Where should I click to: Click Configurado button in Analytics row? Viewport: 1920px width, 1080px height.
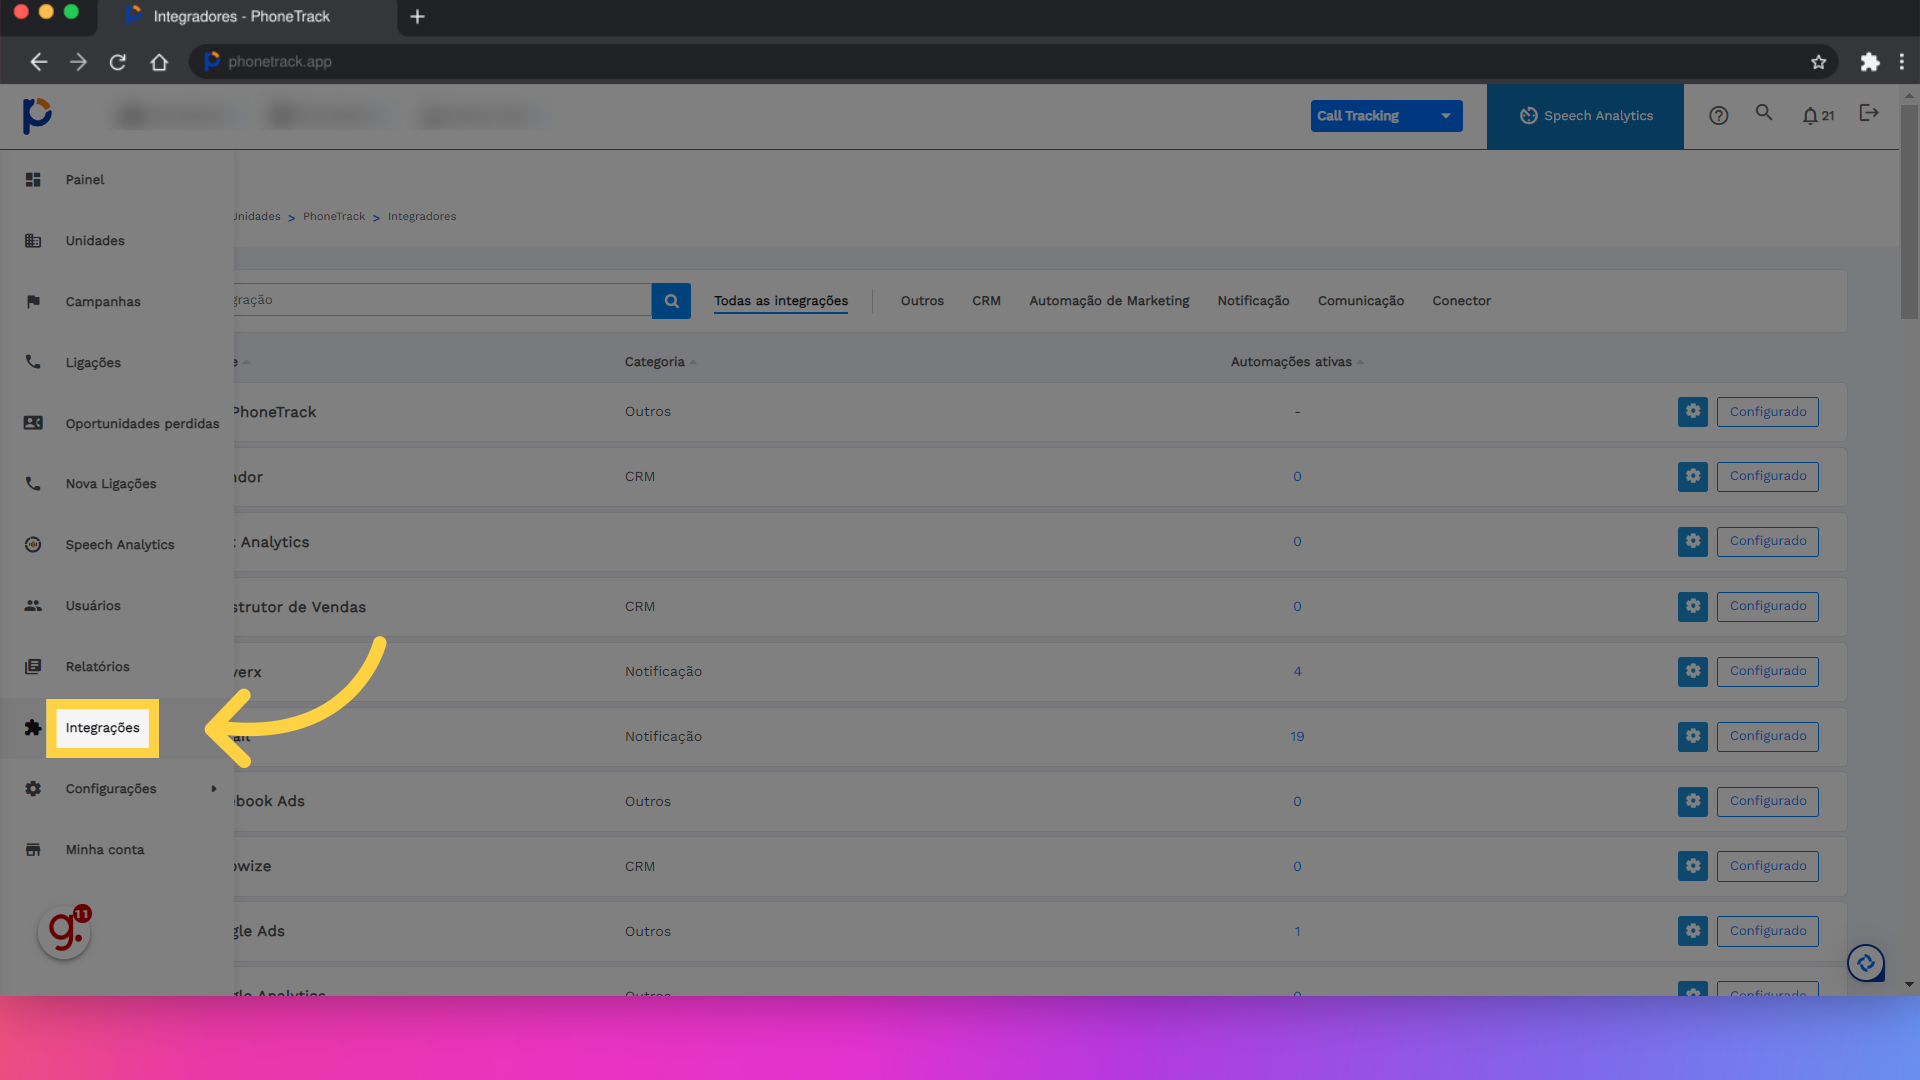tap(1768, 542)
